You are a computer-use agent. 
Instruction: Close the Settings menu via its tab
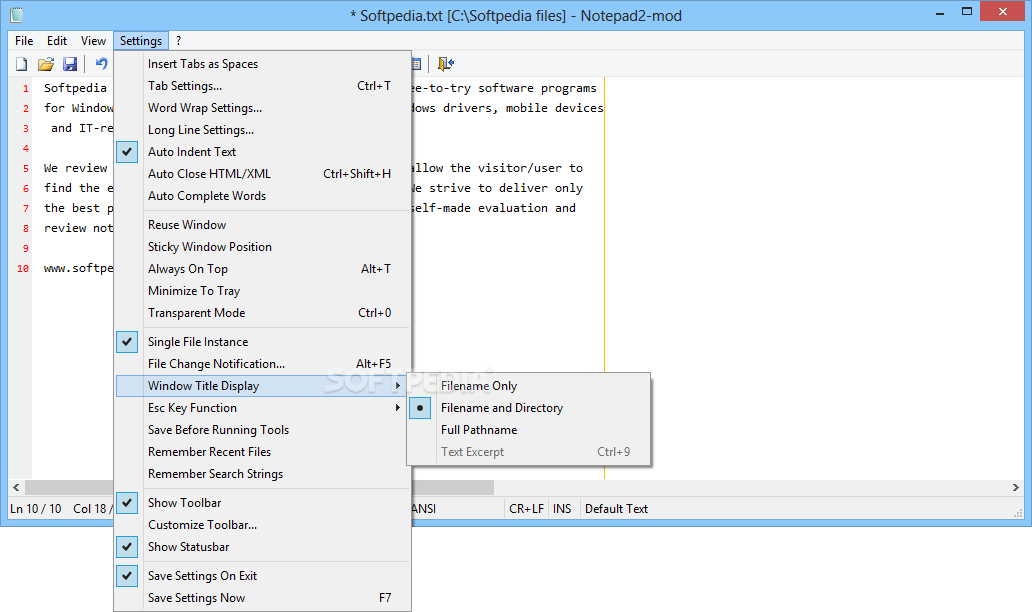coord(141,41)
